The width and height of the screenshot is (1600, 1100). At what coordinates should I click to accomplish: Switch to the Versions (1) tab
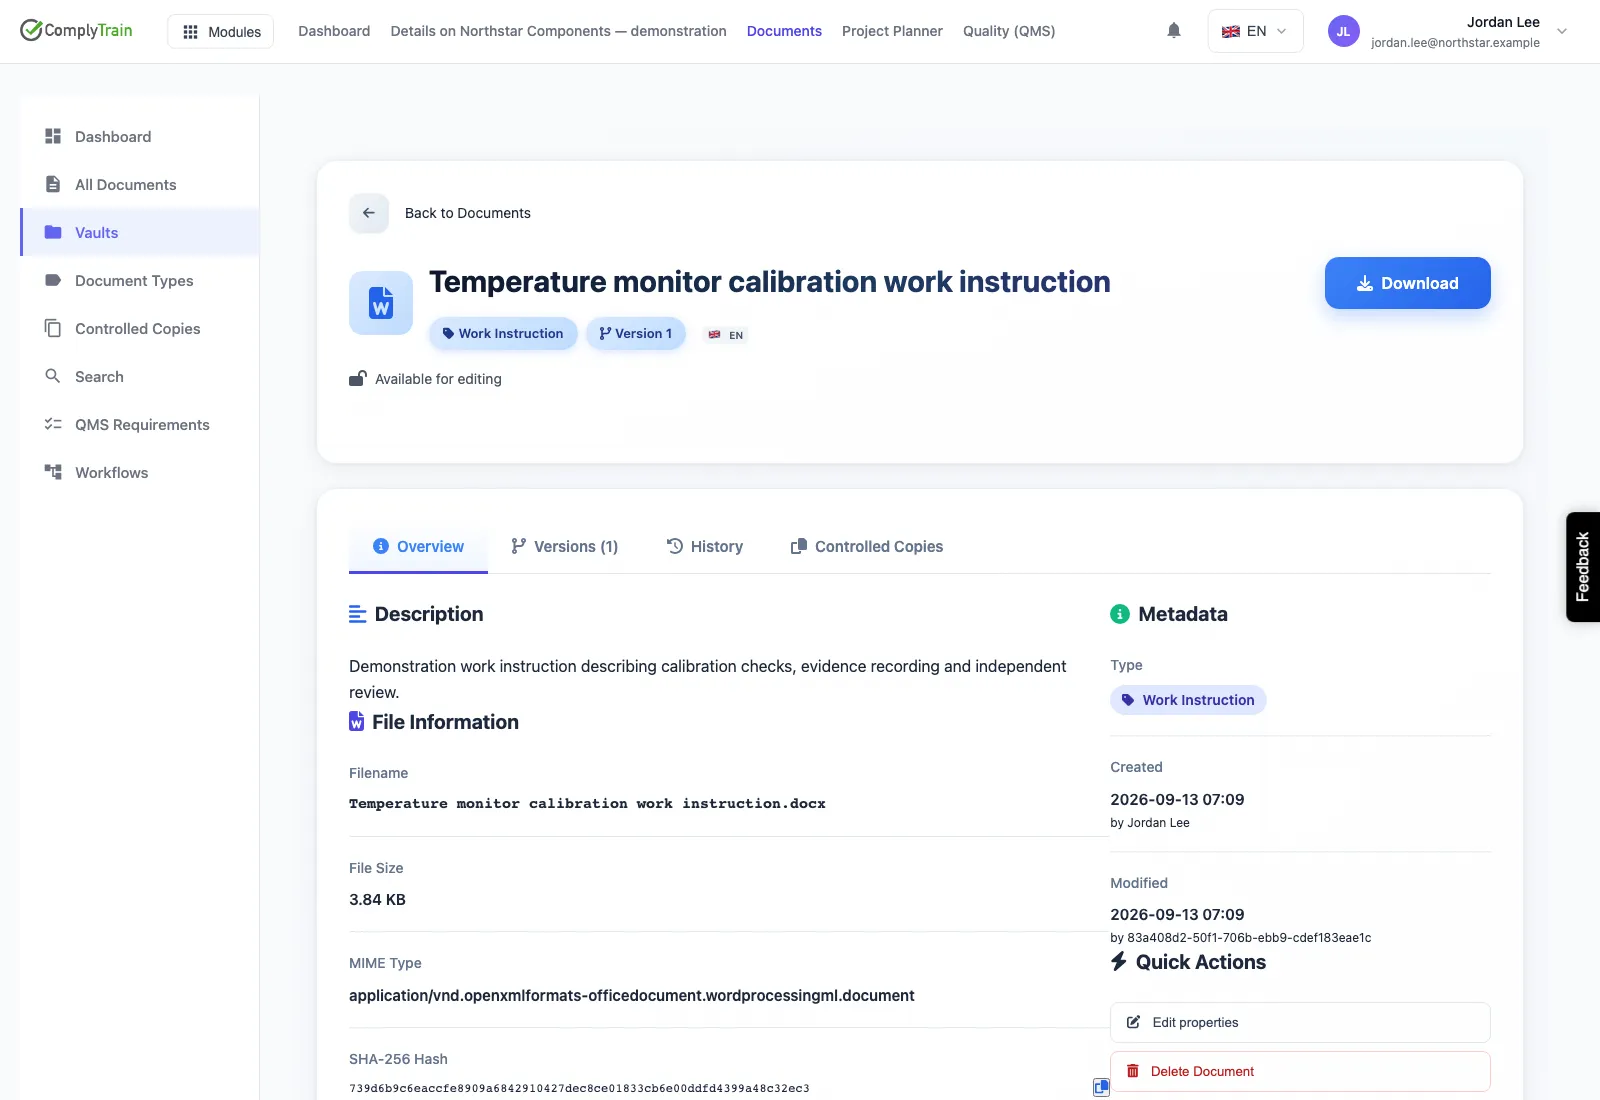point(564,546)
